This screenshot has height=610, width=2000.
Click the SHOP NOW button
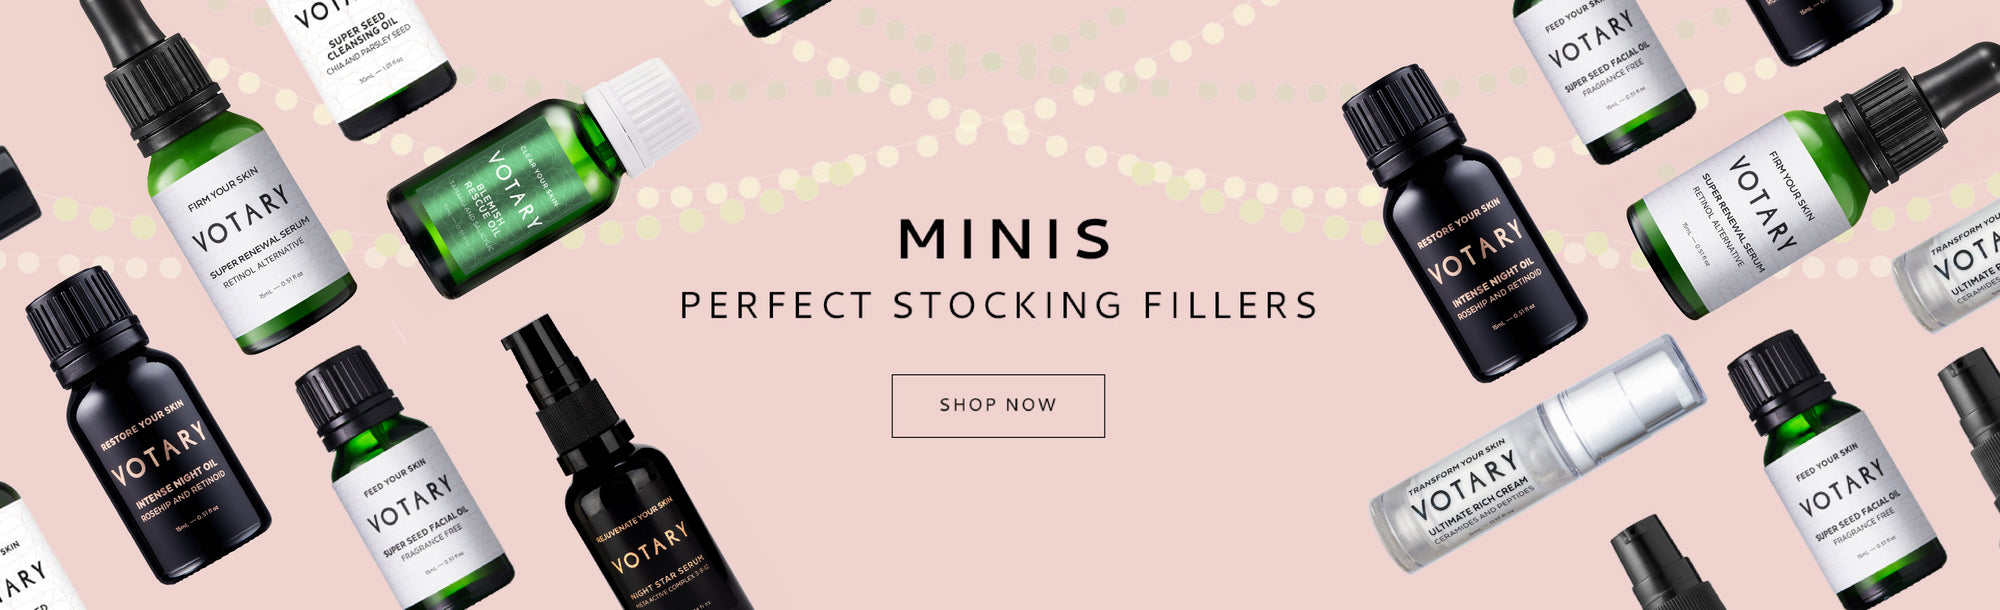(998, 406)
